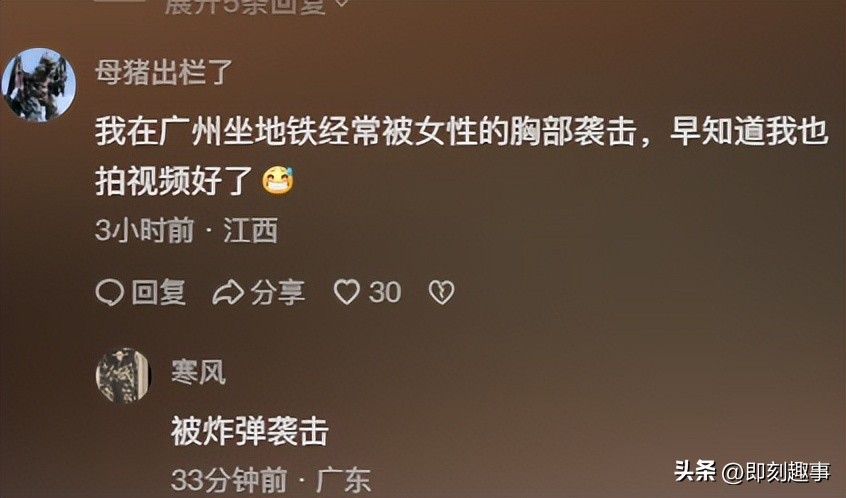Click the reply speech bubble icon
846x498 pixels.
point(110,294)
